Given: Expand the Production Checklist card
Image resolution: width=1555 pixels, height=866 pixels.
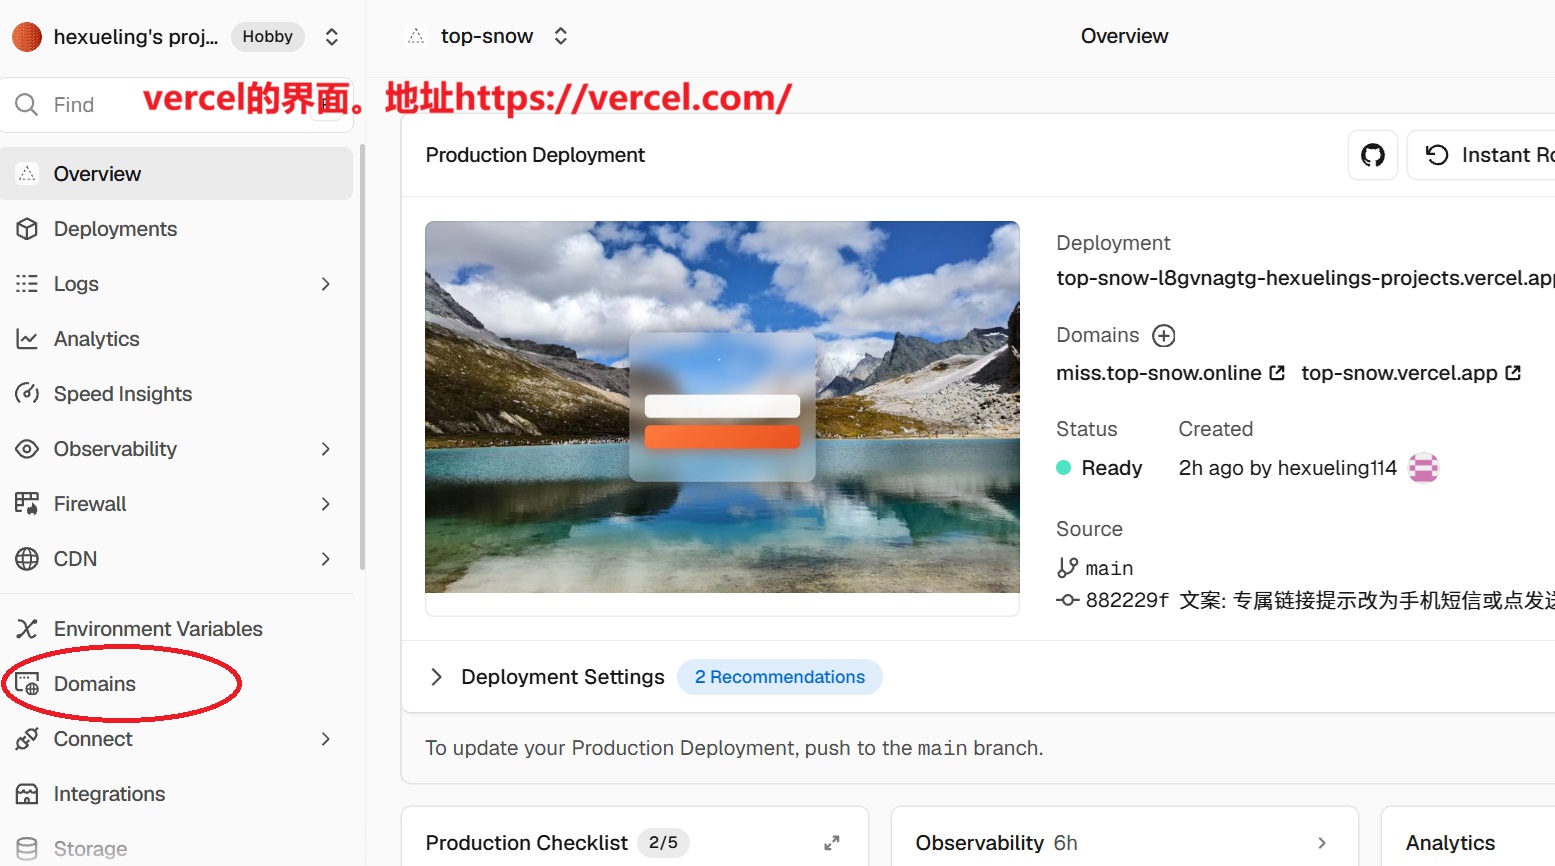Looking at the screenshot, I should click(831, 843).
